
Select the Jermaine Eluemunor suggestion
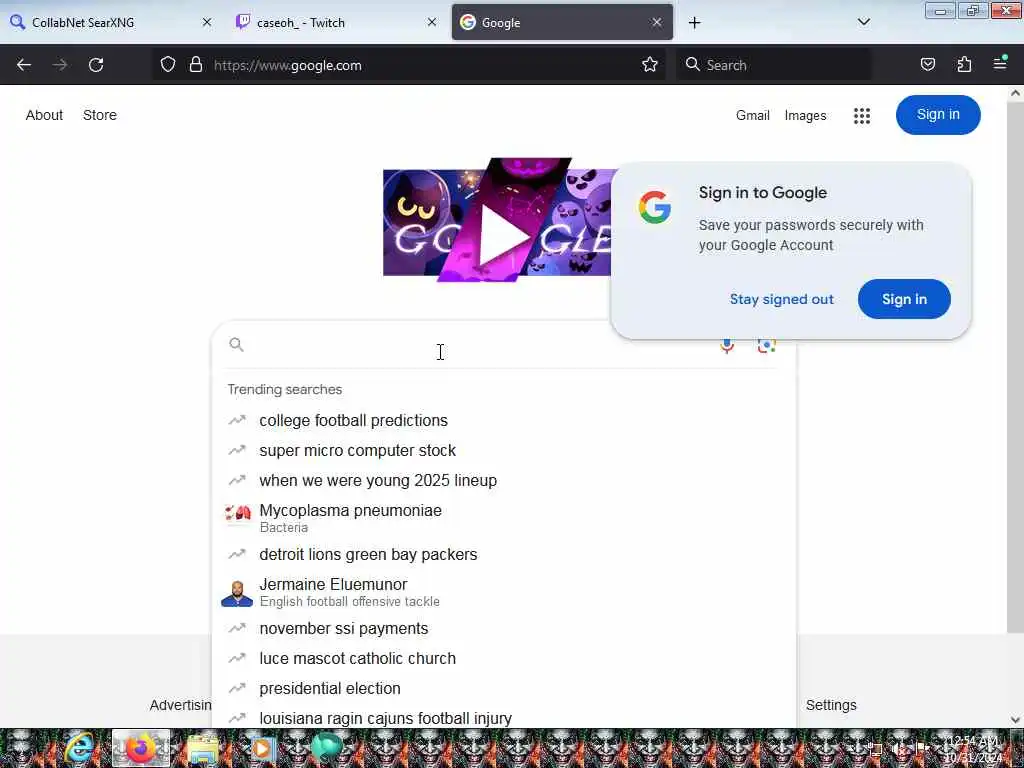click(x=504, y=592)
